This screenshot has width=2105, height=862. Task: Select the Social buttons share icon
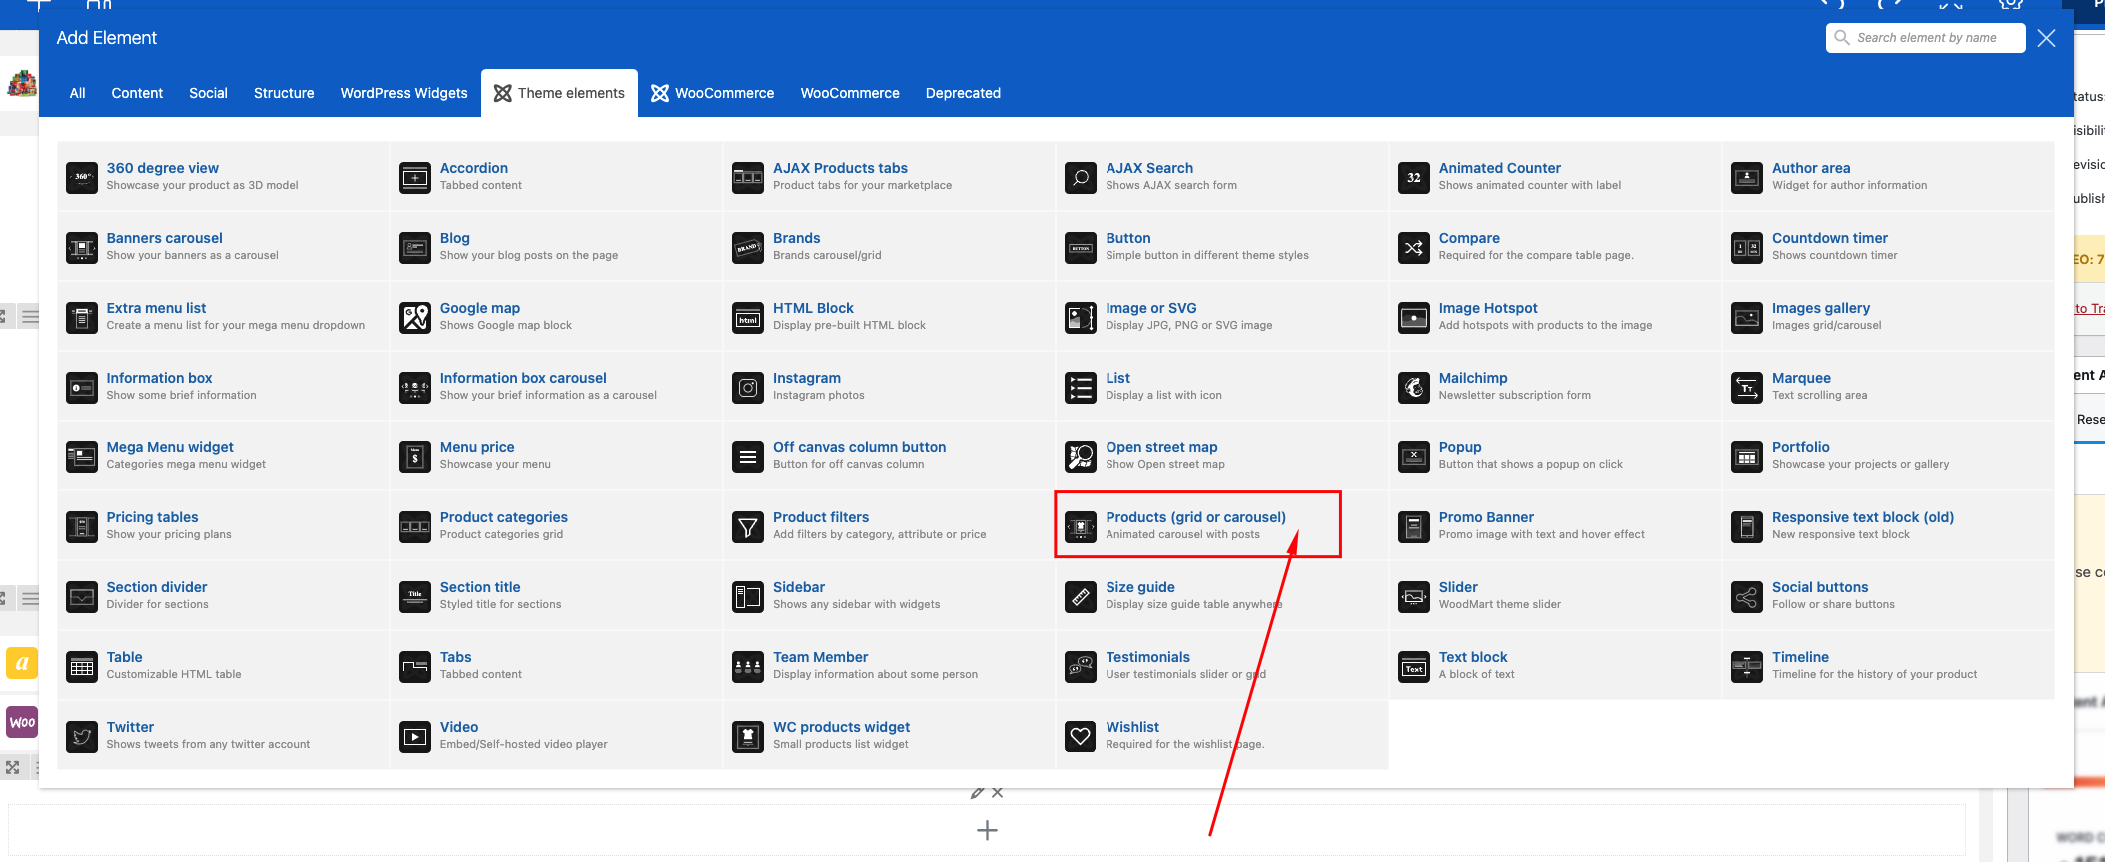pos(1747,596)
